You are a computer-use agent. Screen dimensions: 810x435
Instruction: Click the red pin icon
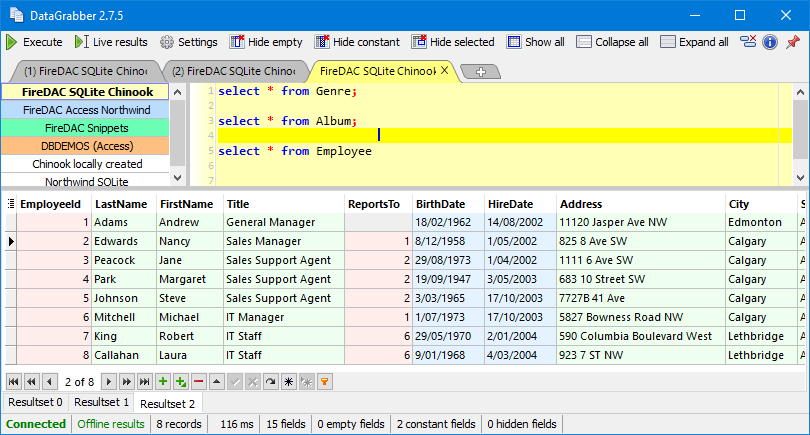coord(793,42)
